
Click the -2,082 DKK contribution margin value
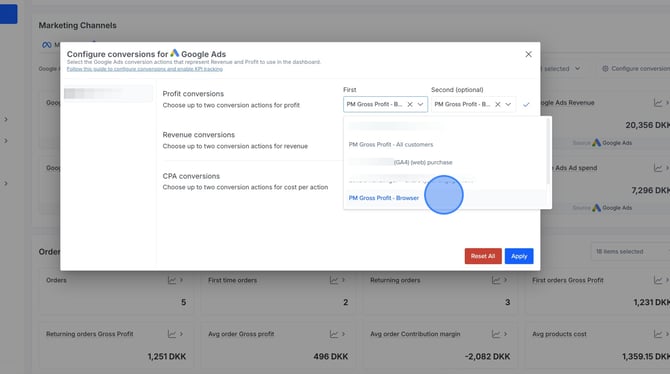tap(488, 356)
